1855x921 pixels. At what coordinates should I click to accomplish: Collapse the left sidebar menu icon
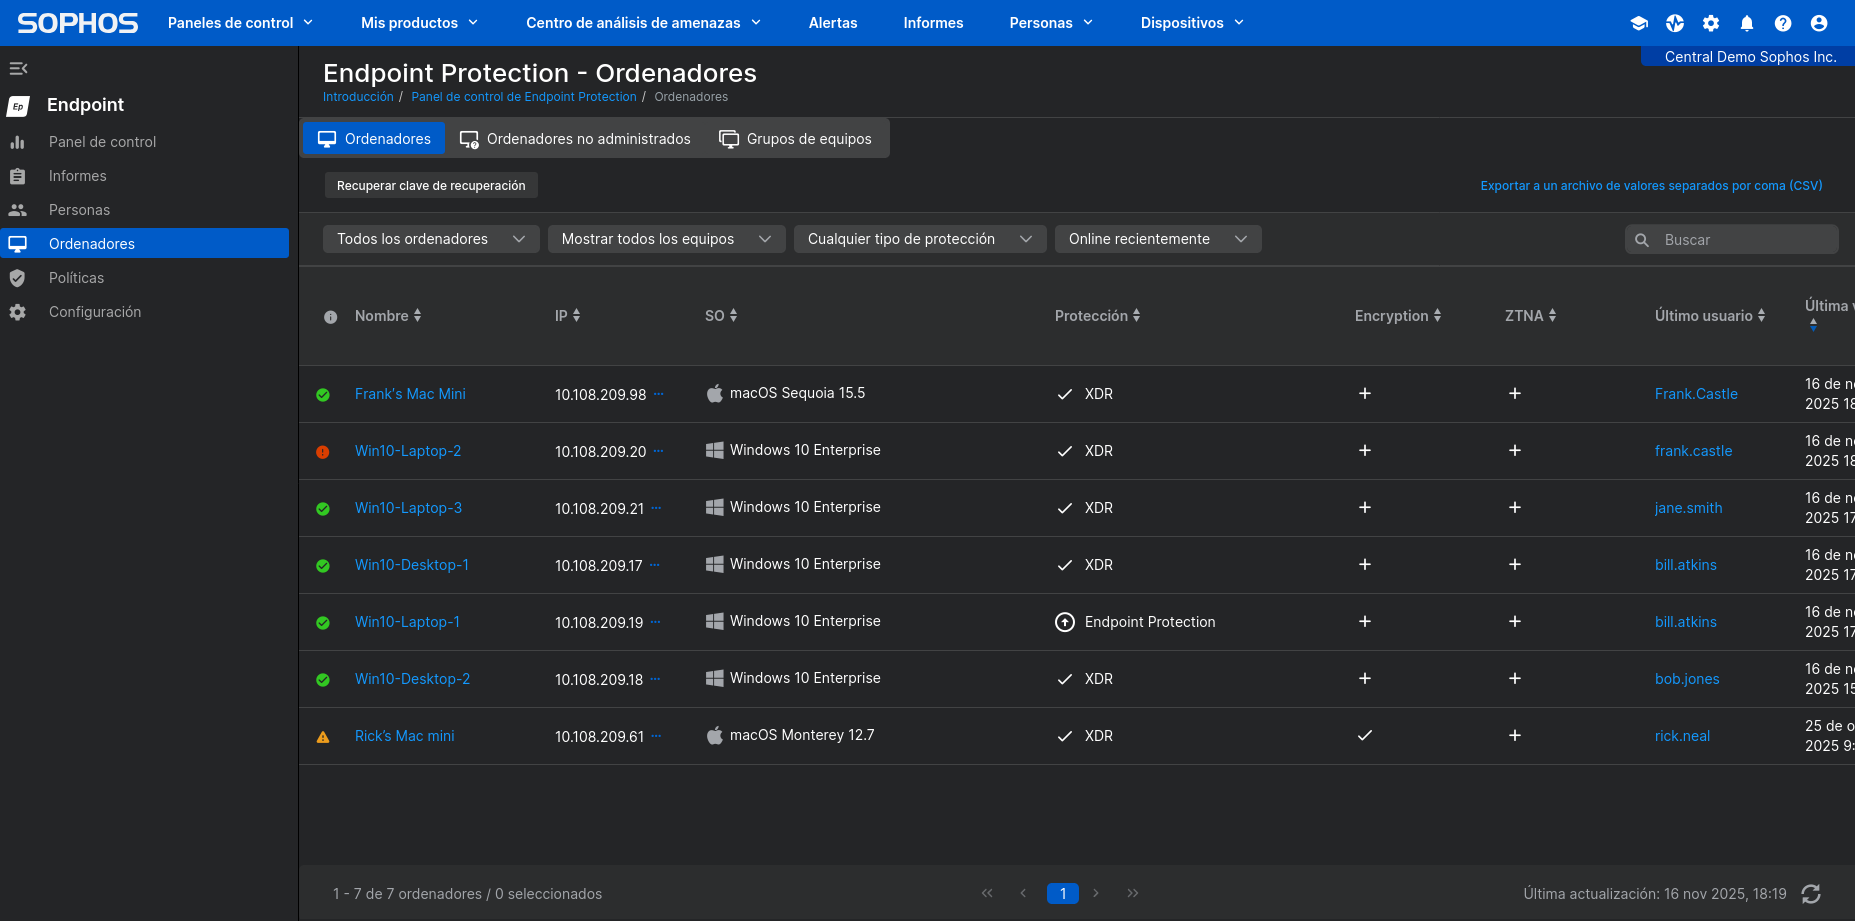coord(18,69)
